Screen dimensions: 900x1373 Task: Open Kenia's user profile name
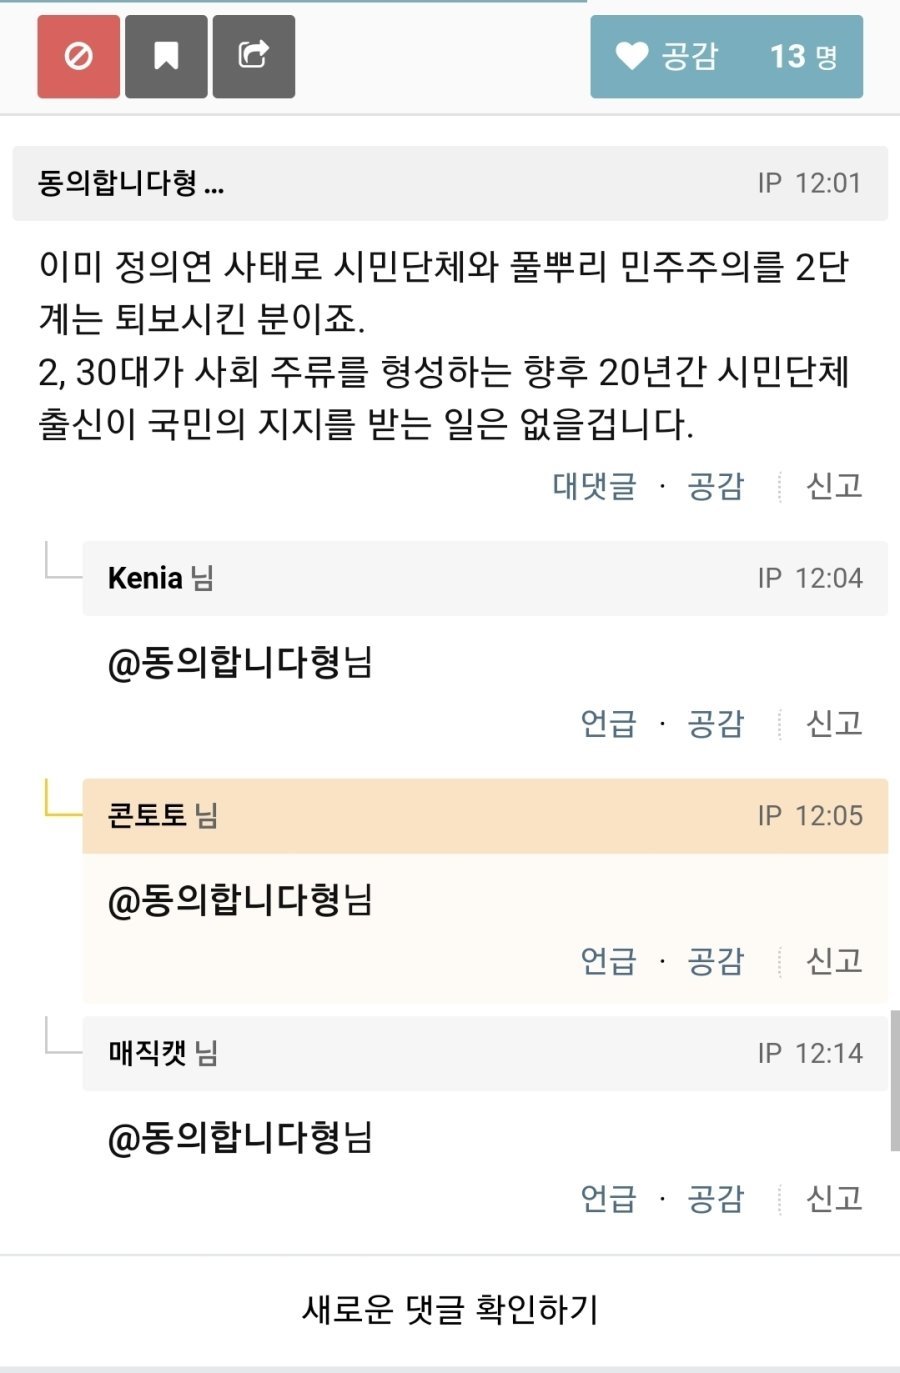click(145, 578)
